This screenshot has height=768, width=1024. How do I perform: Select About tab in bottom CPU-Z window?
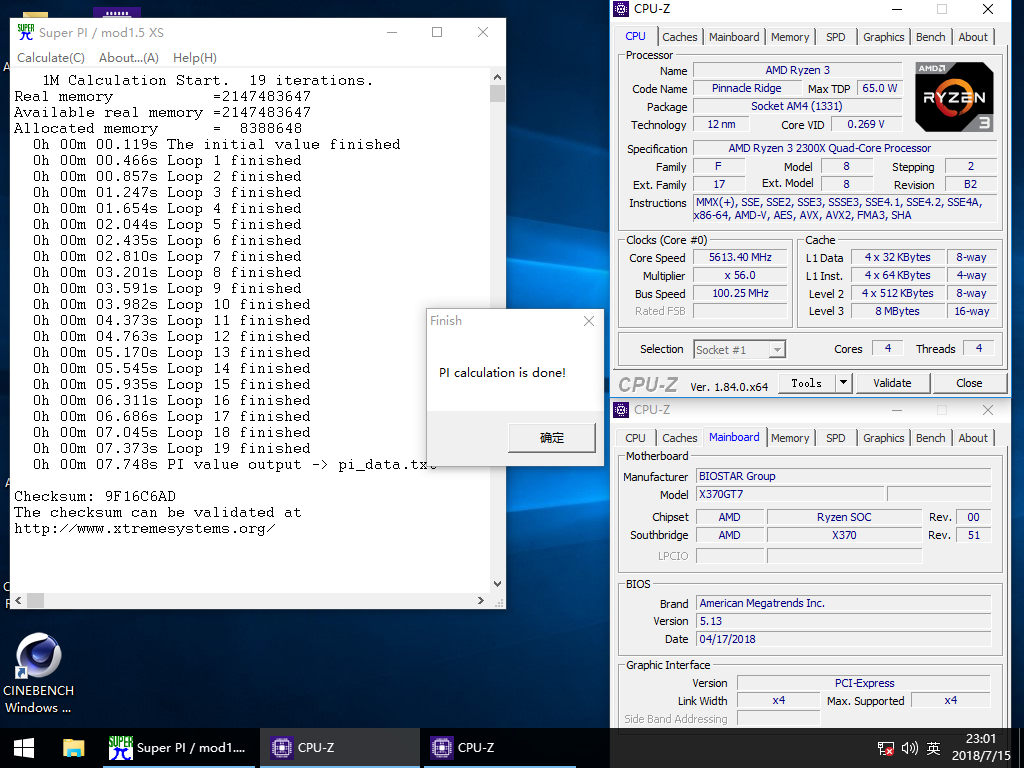click(972, 438)
